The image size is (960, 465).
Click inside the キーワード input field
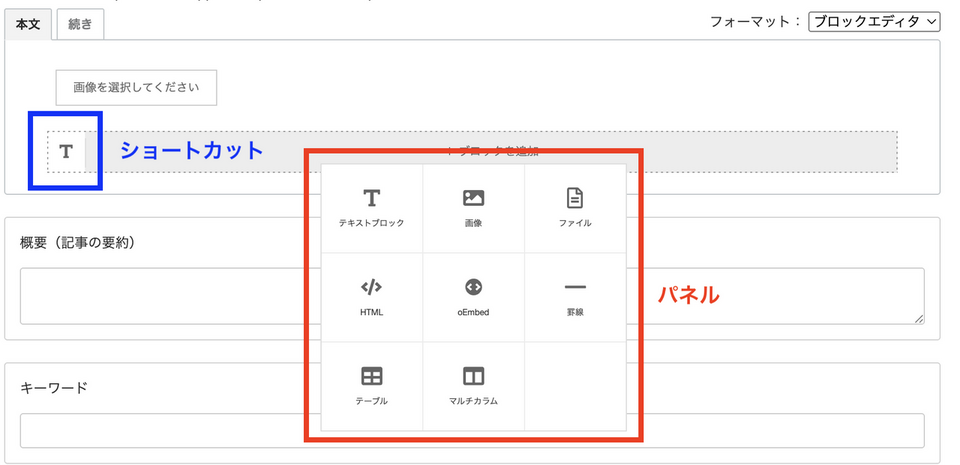160,431
